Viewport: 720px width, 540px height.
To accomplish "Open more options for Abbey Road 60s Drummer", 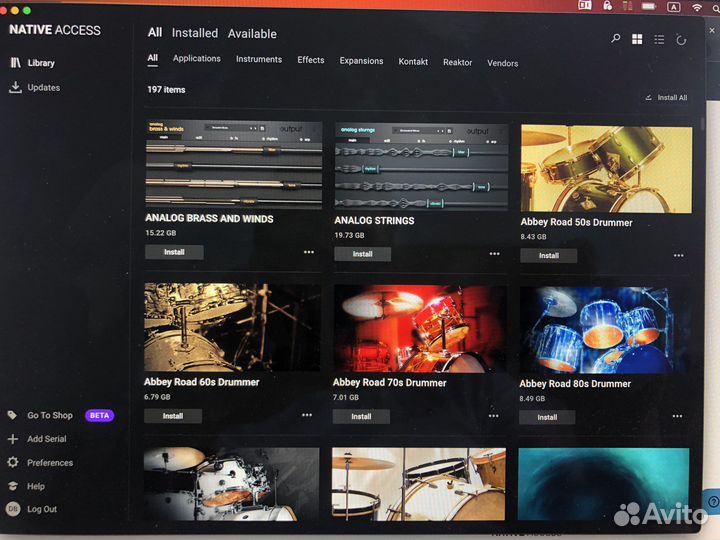I will [308, 415].
